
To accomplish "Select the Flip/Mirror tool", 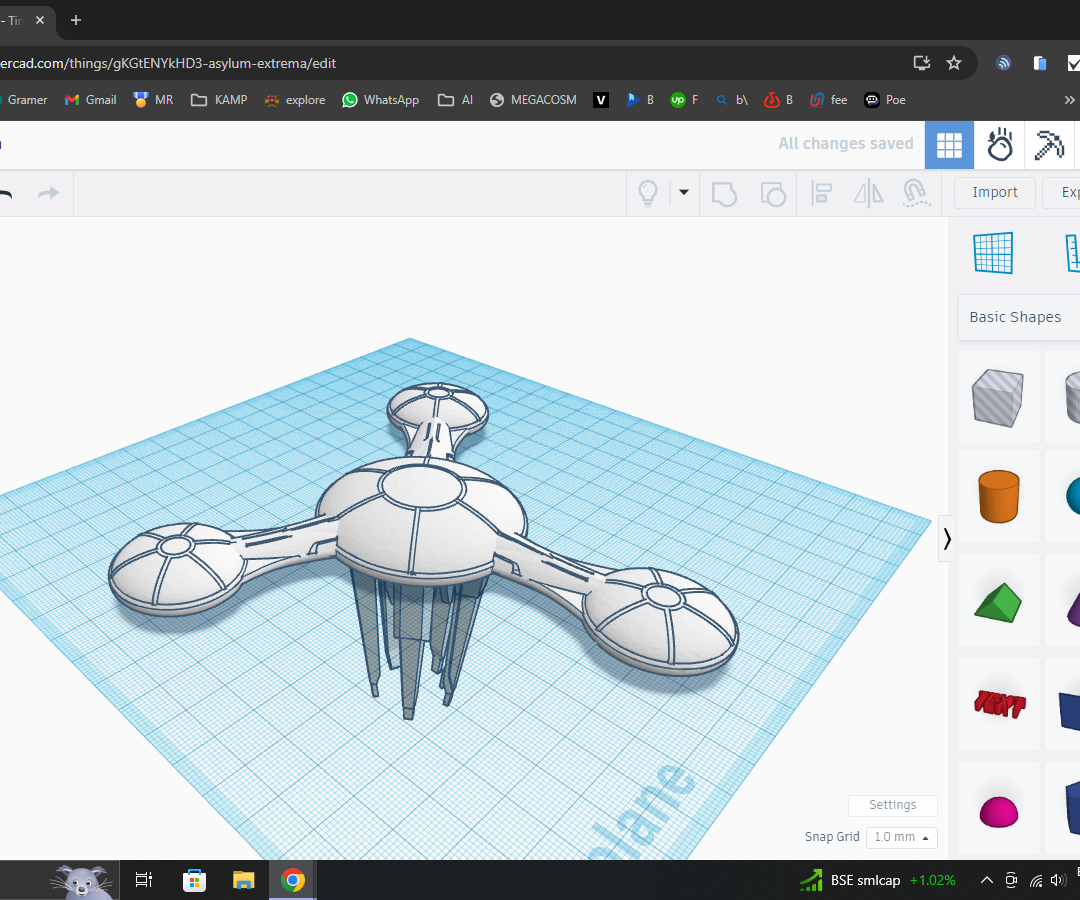I will [x=868, y=192].
